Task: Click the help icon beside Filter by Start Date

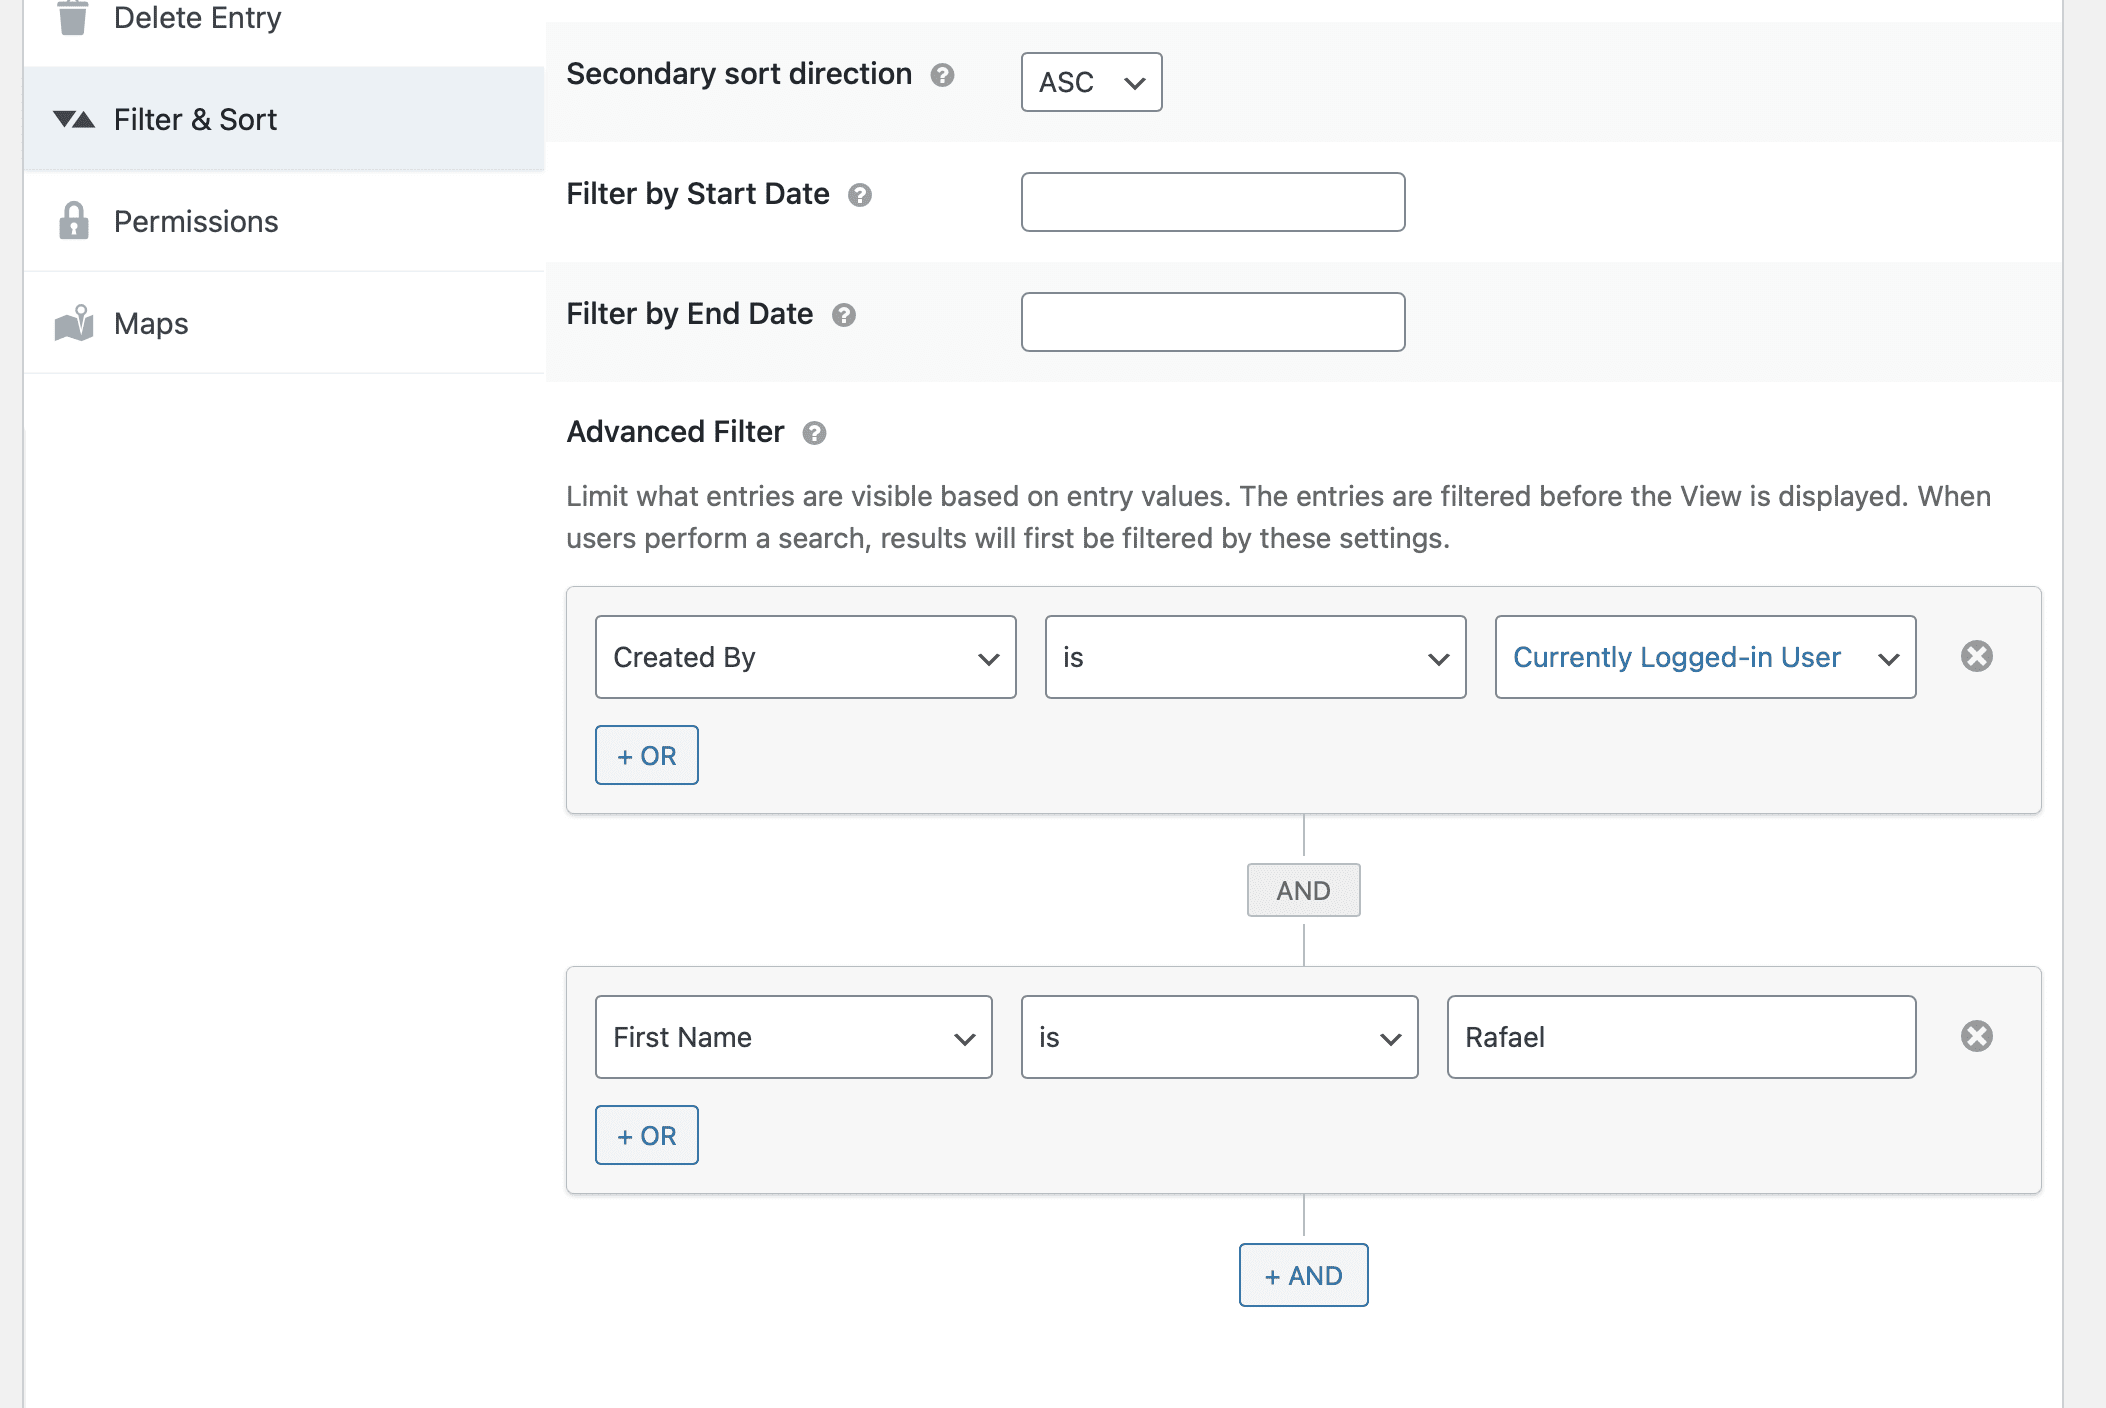Action: click(x=861, y=196)
